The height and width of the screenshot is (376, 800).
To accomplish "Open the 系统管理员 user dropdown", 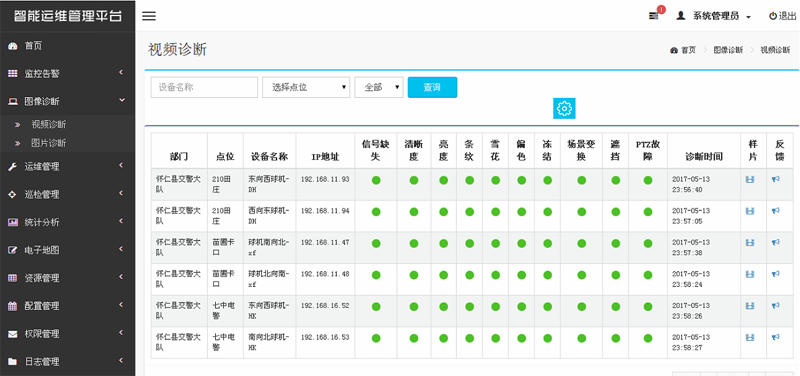I will 713,16.
